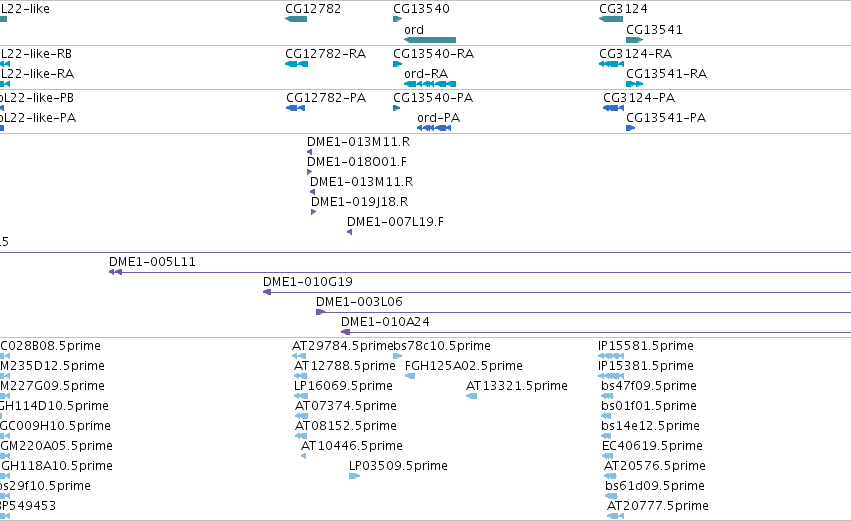Select the DME1-005L11 BAC clone line
Viewport: 851px width, 521px height.
point(480,272)
